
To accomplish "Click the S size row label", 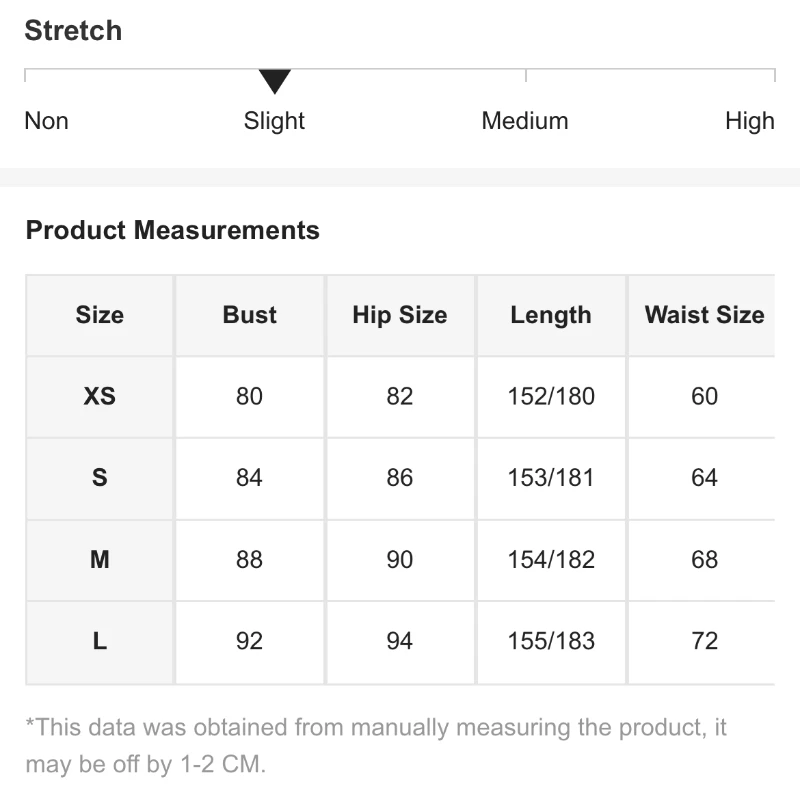I will 100,478.
